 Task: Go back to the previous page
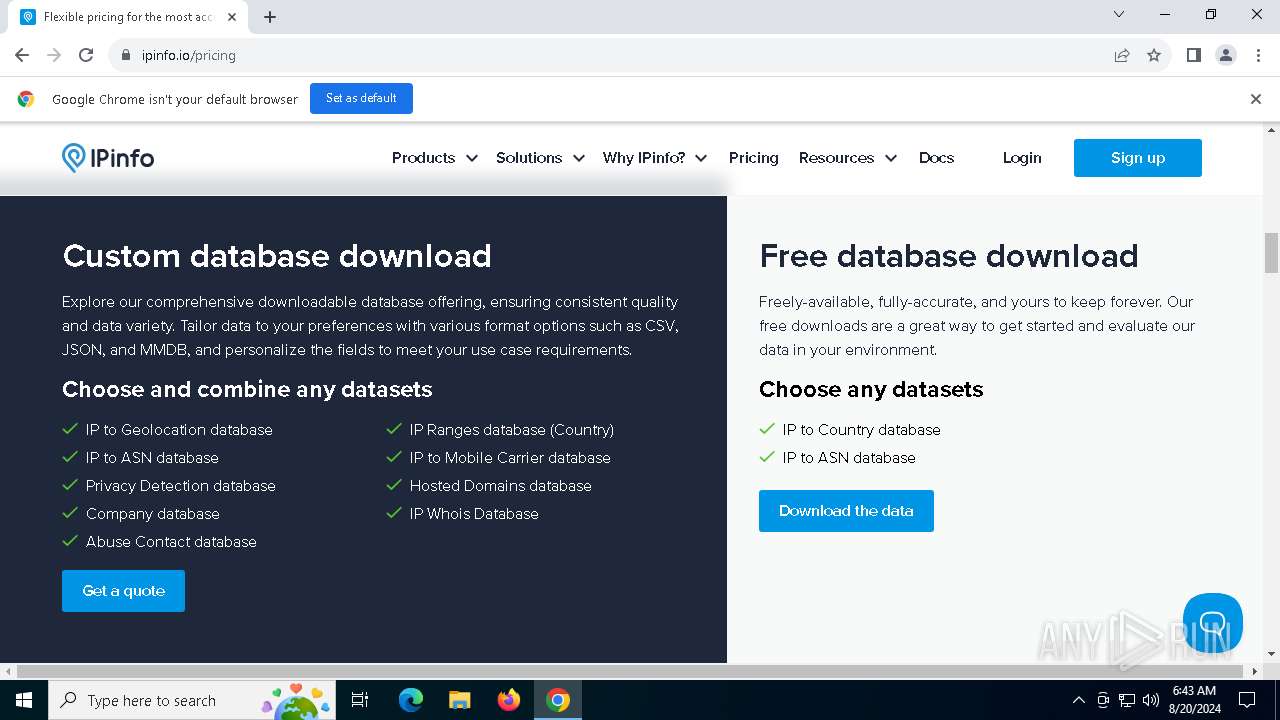coord(22,55)
